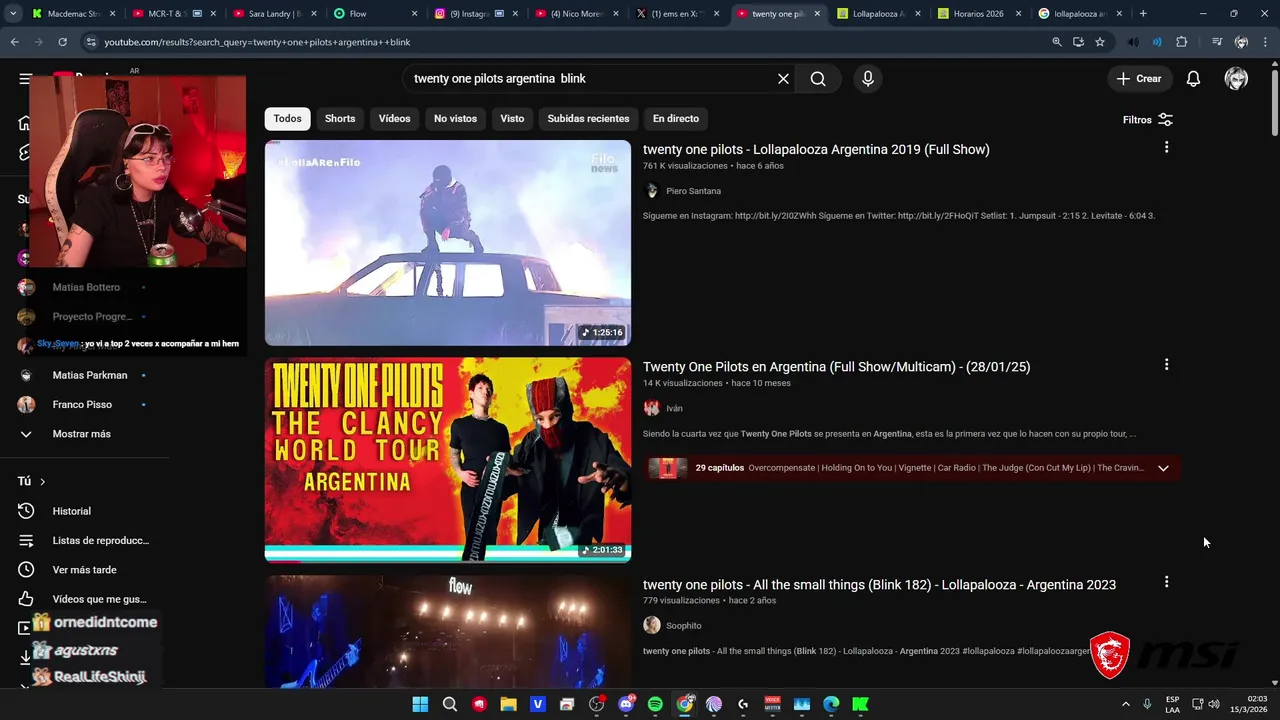
Task: Open YouTube notifications bell
Action: pyautogui.click(x=1193, y=79)
